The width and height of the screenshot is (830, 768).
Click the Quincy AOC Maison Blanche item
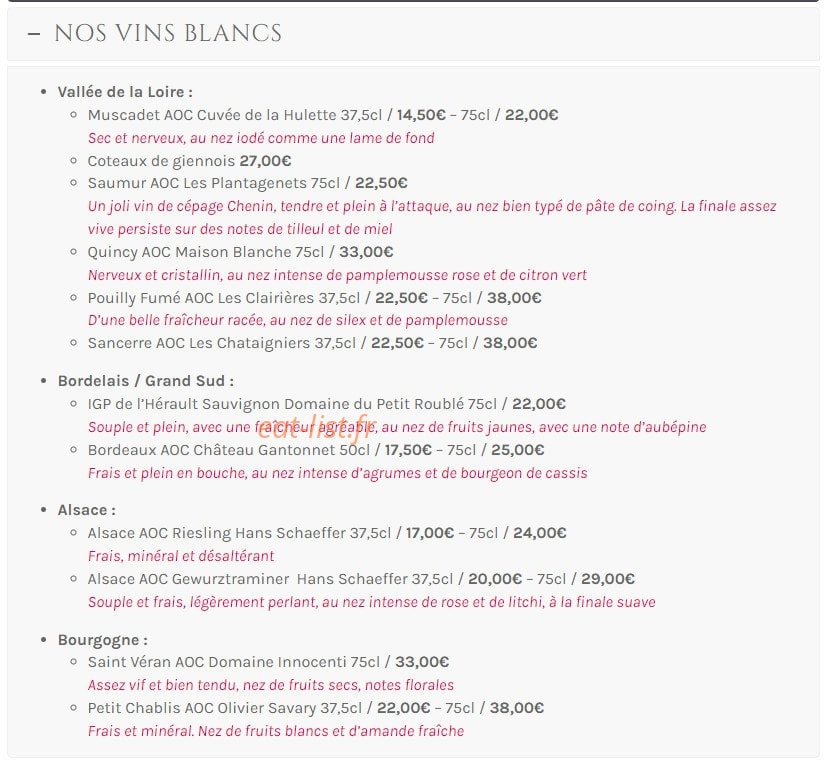240,252
